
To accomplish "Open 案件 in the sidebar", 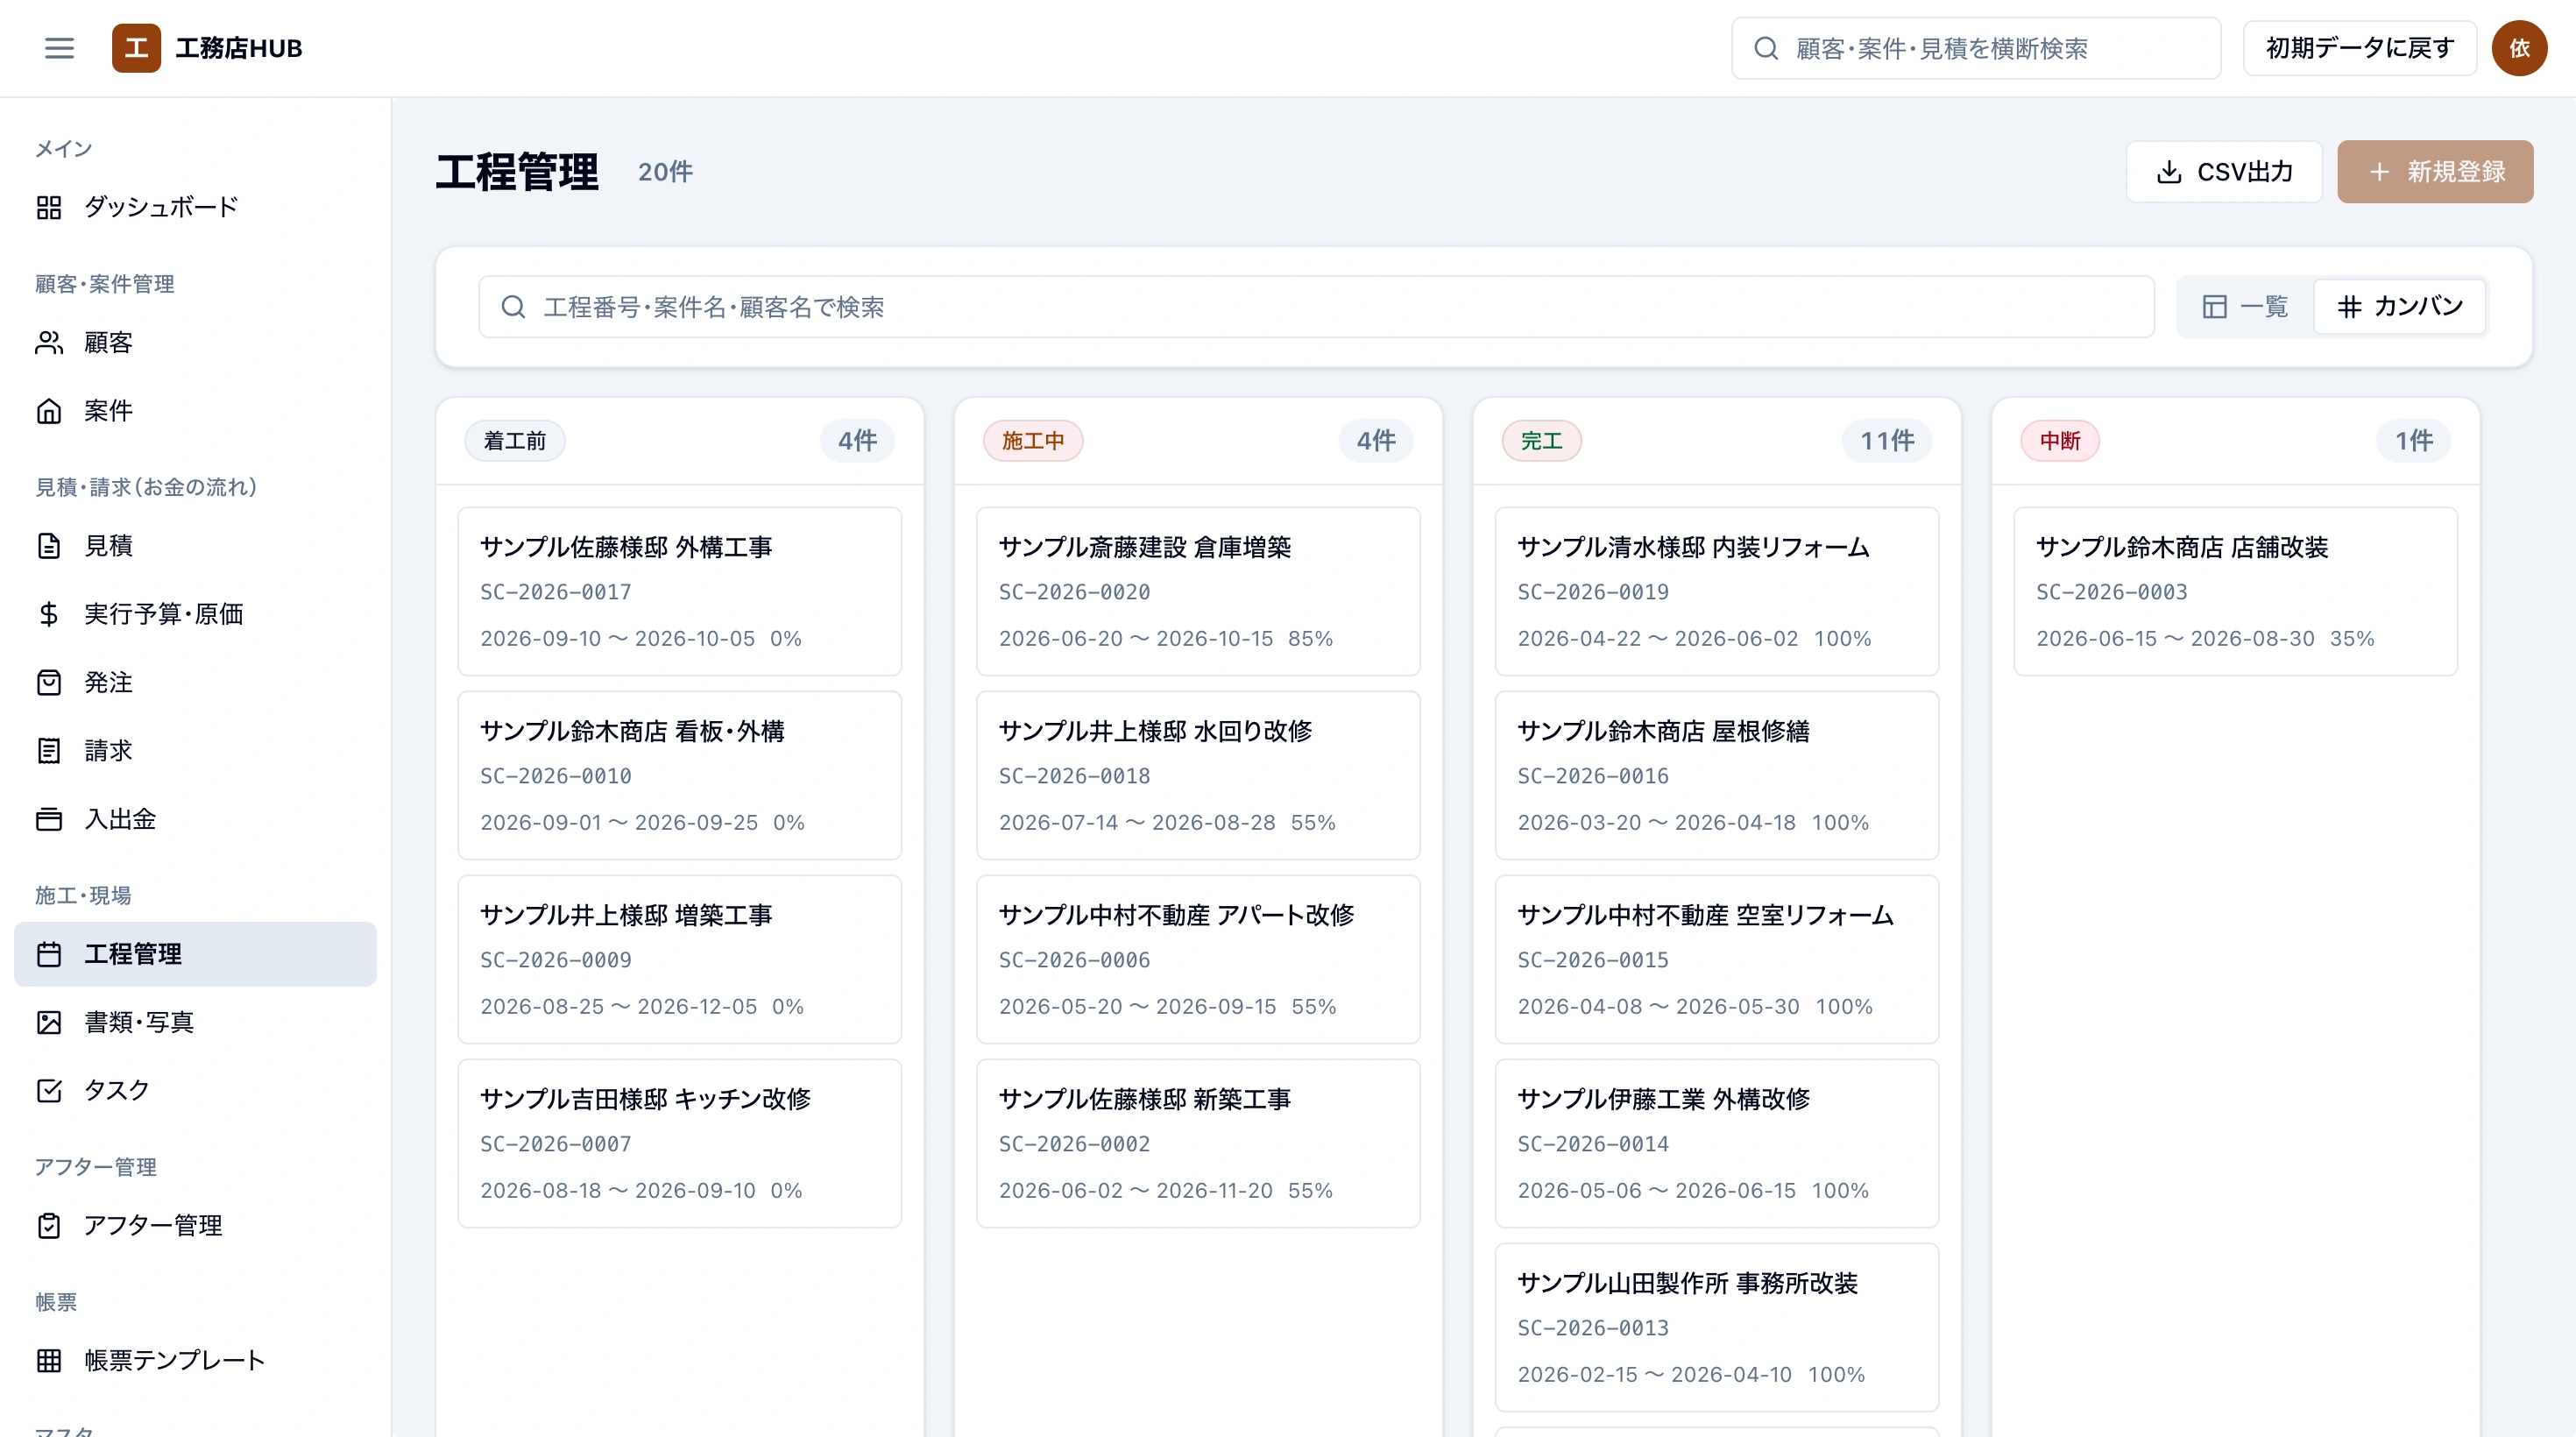I will tap(195, 411).
